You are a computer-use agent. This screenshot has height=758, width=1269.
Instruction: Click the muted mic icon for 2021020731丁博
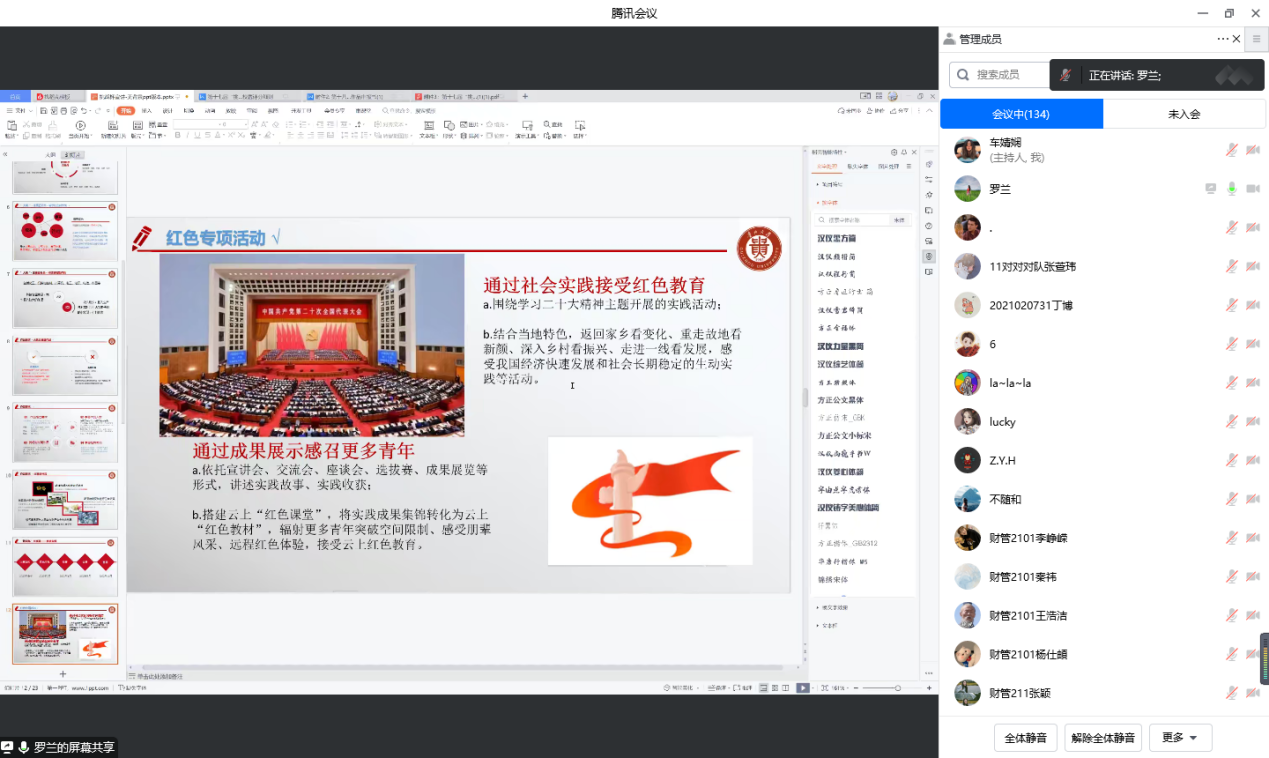pos(1232,305)
